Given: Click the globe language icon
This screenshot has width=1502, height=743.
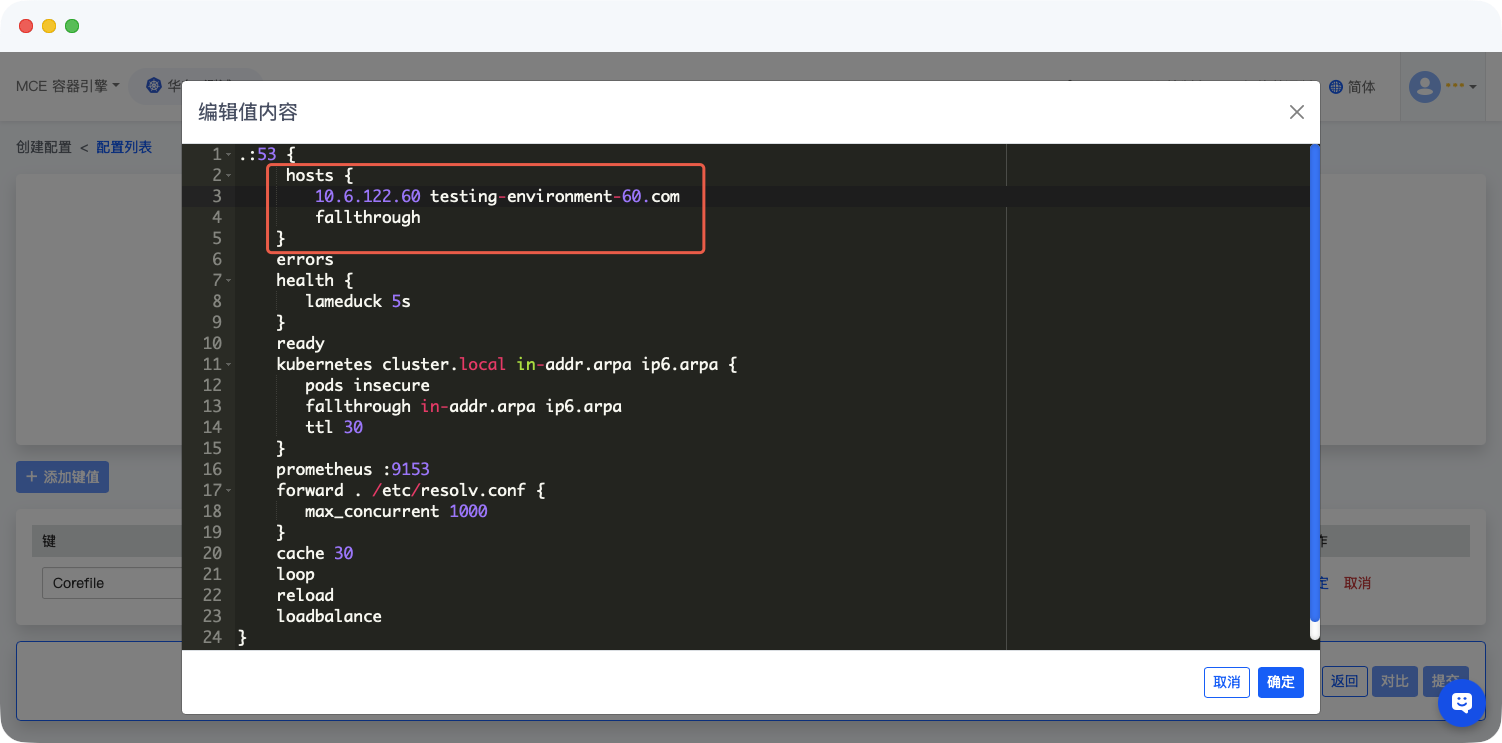Looking at the screenshot, I should coord(1335,87).
